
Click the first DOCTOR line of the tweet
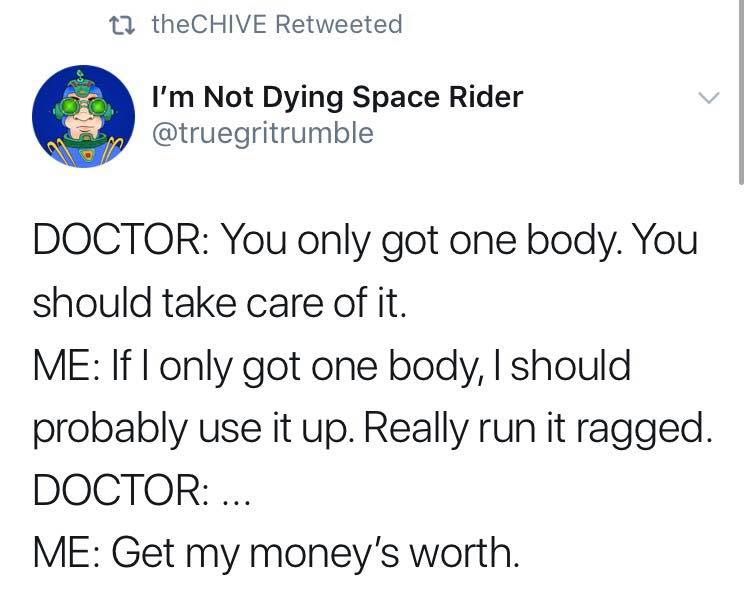tap(365, 240)
